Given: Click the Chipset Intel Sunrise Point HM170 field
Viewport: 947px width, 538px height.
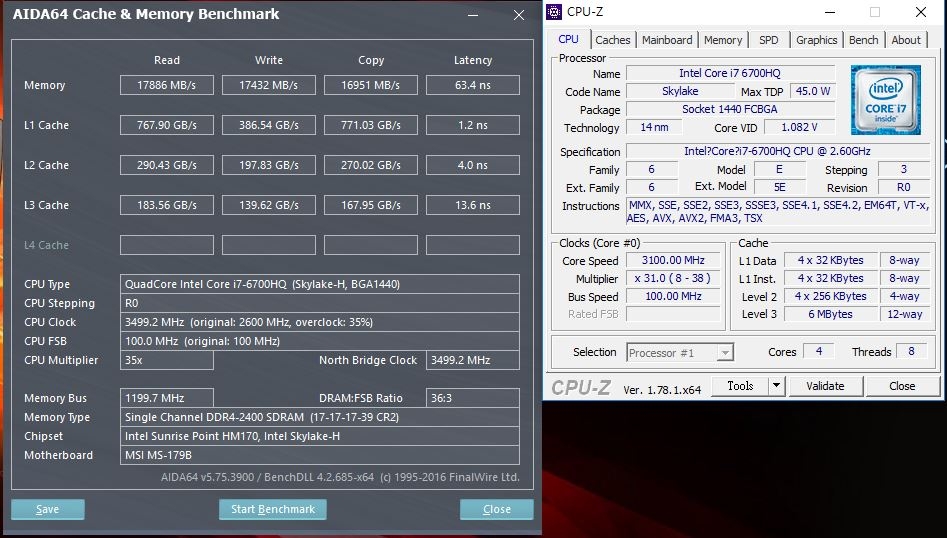Looking at the screenshot, I should coord(319,436).
